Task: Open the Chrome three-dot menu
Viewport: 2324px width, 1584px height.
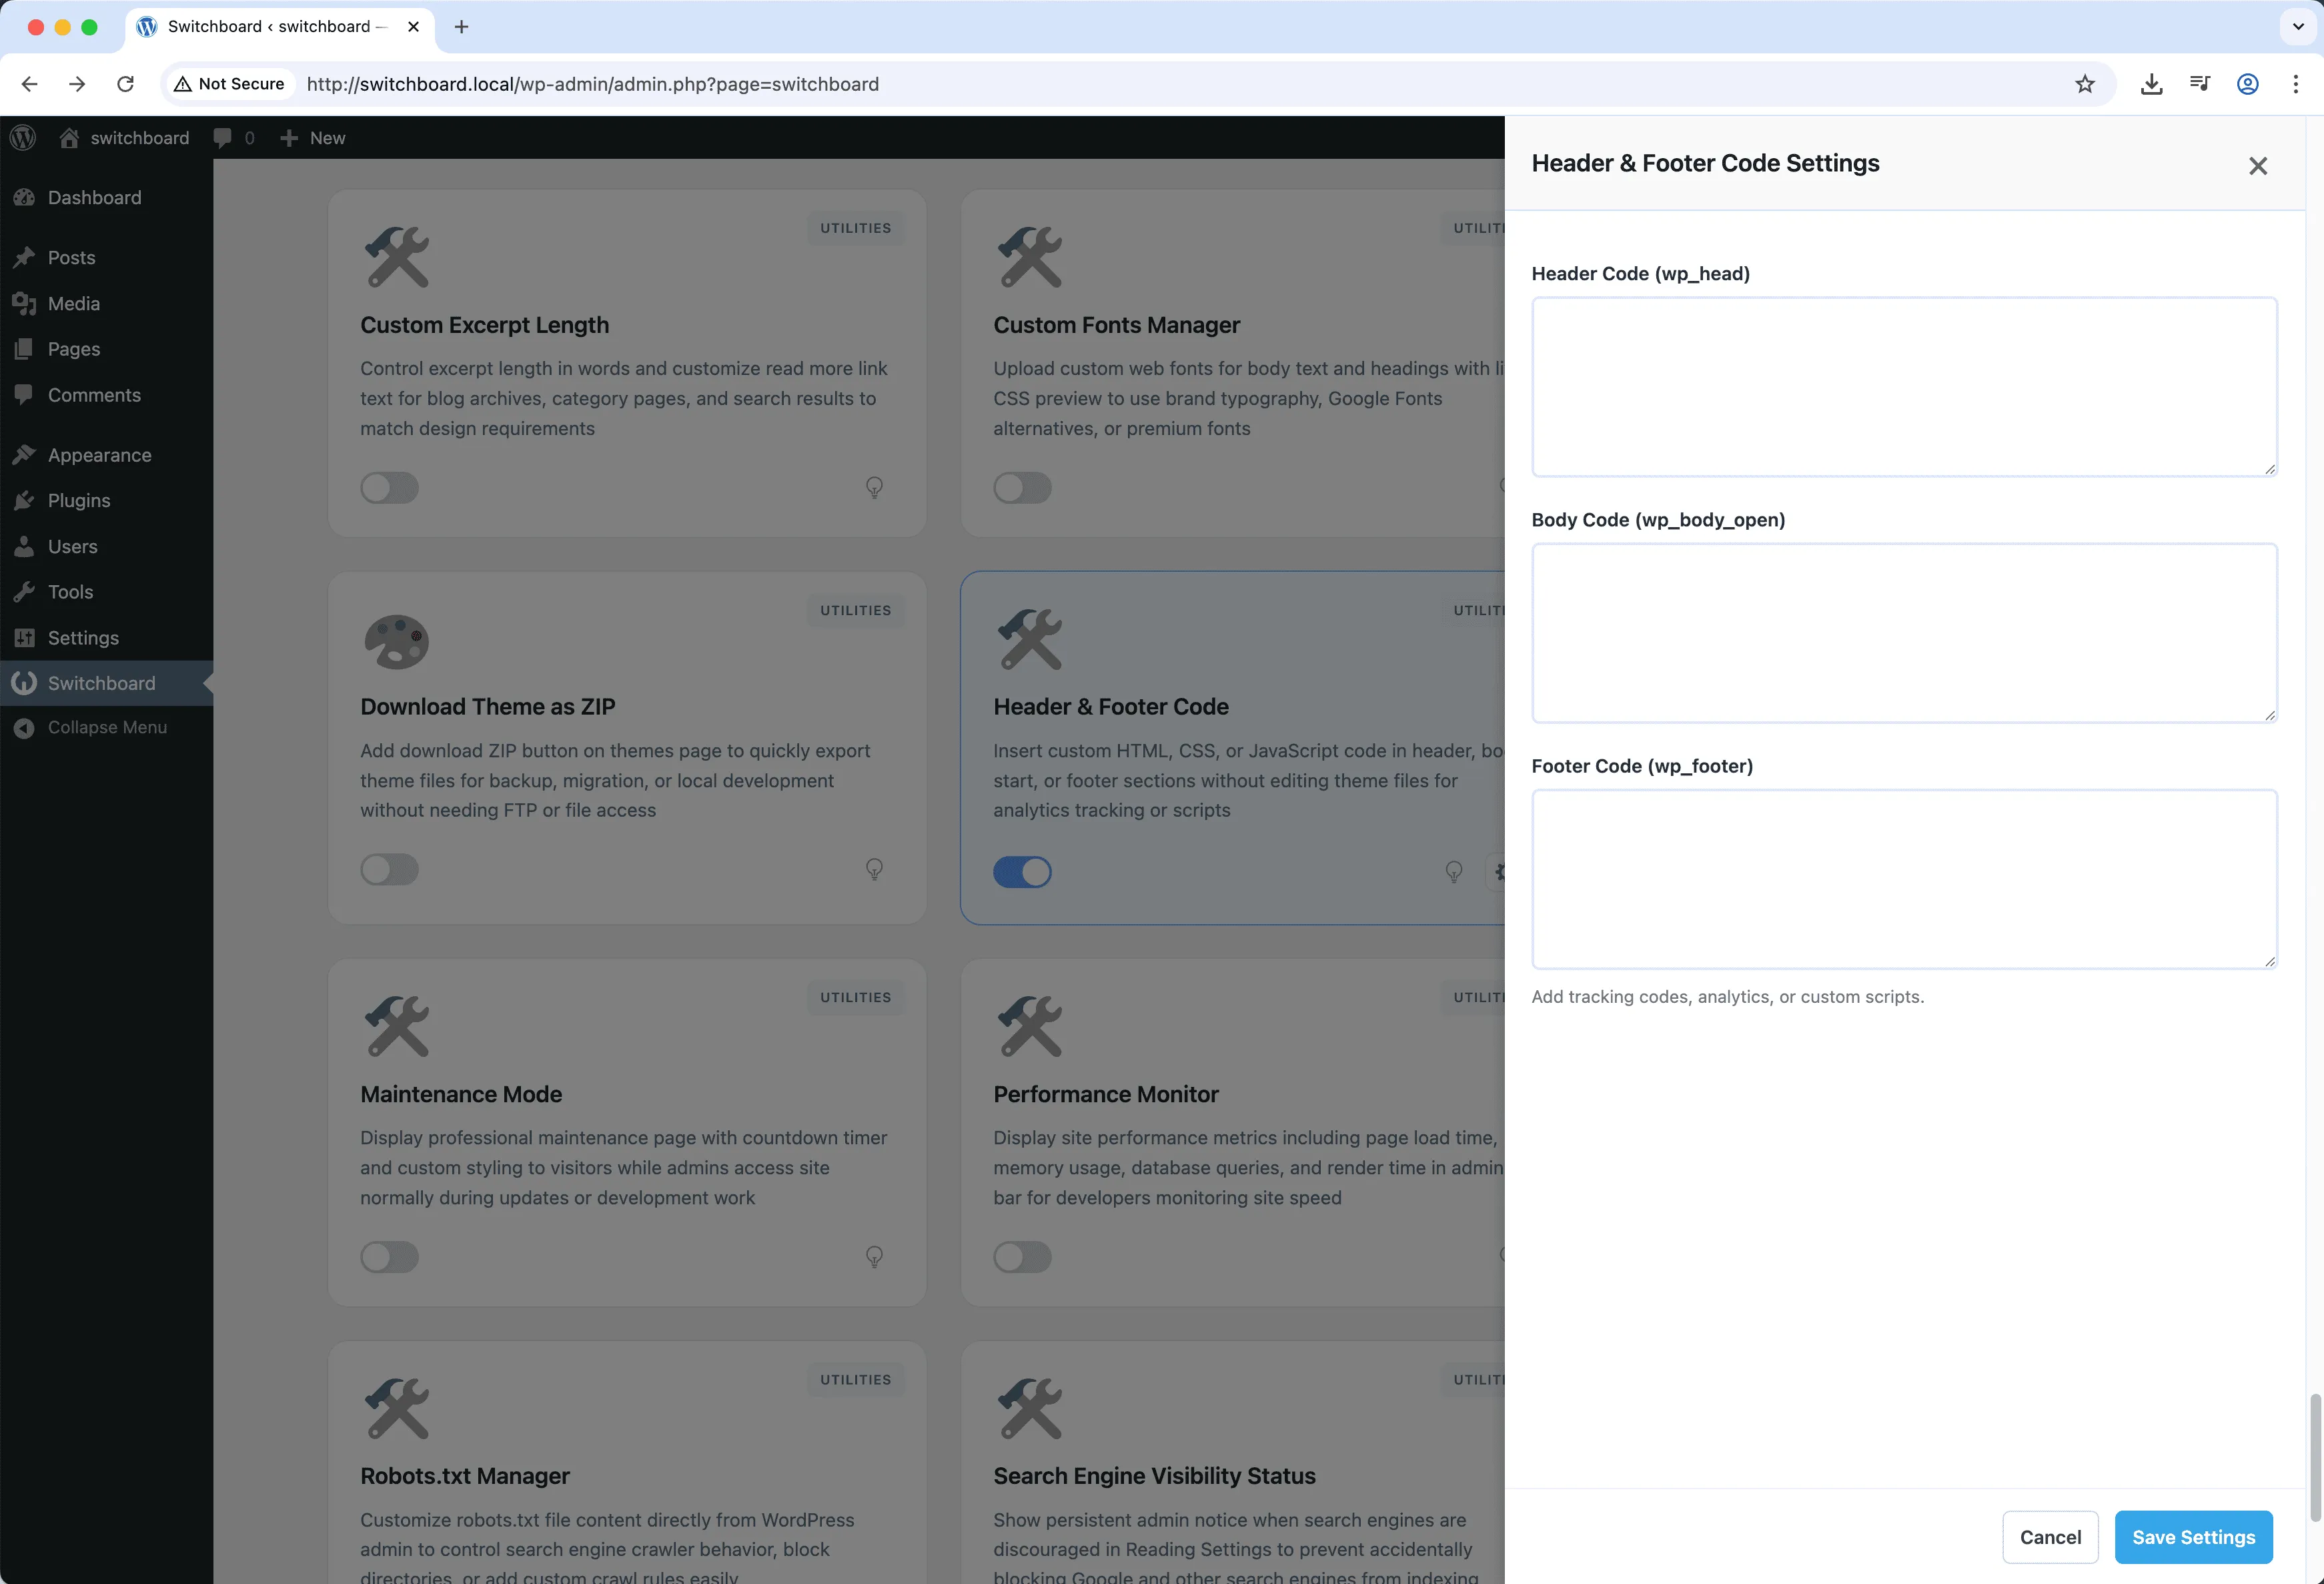Action: (x=2296, y=84)
